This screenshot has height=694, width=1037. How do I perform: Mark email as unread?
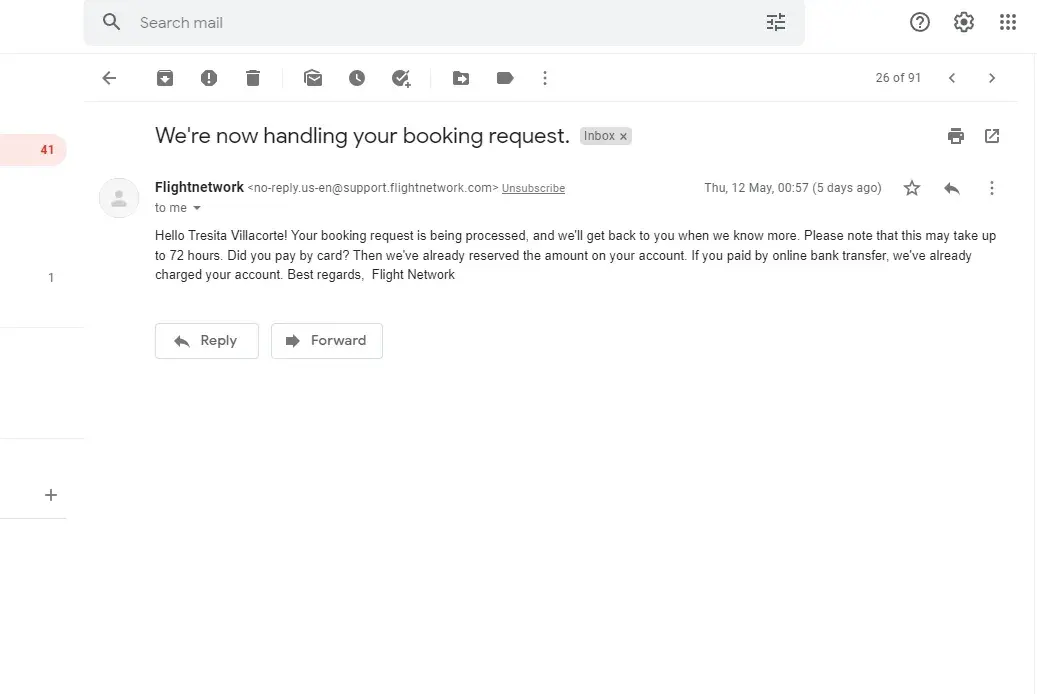tap(313, 78)
